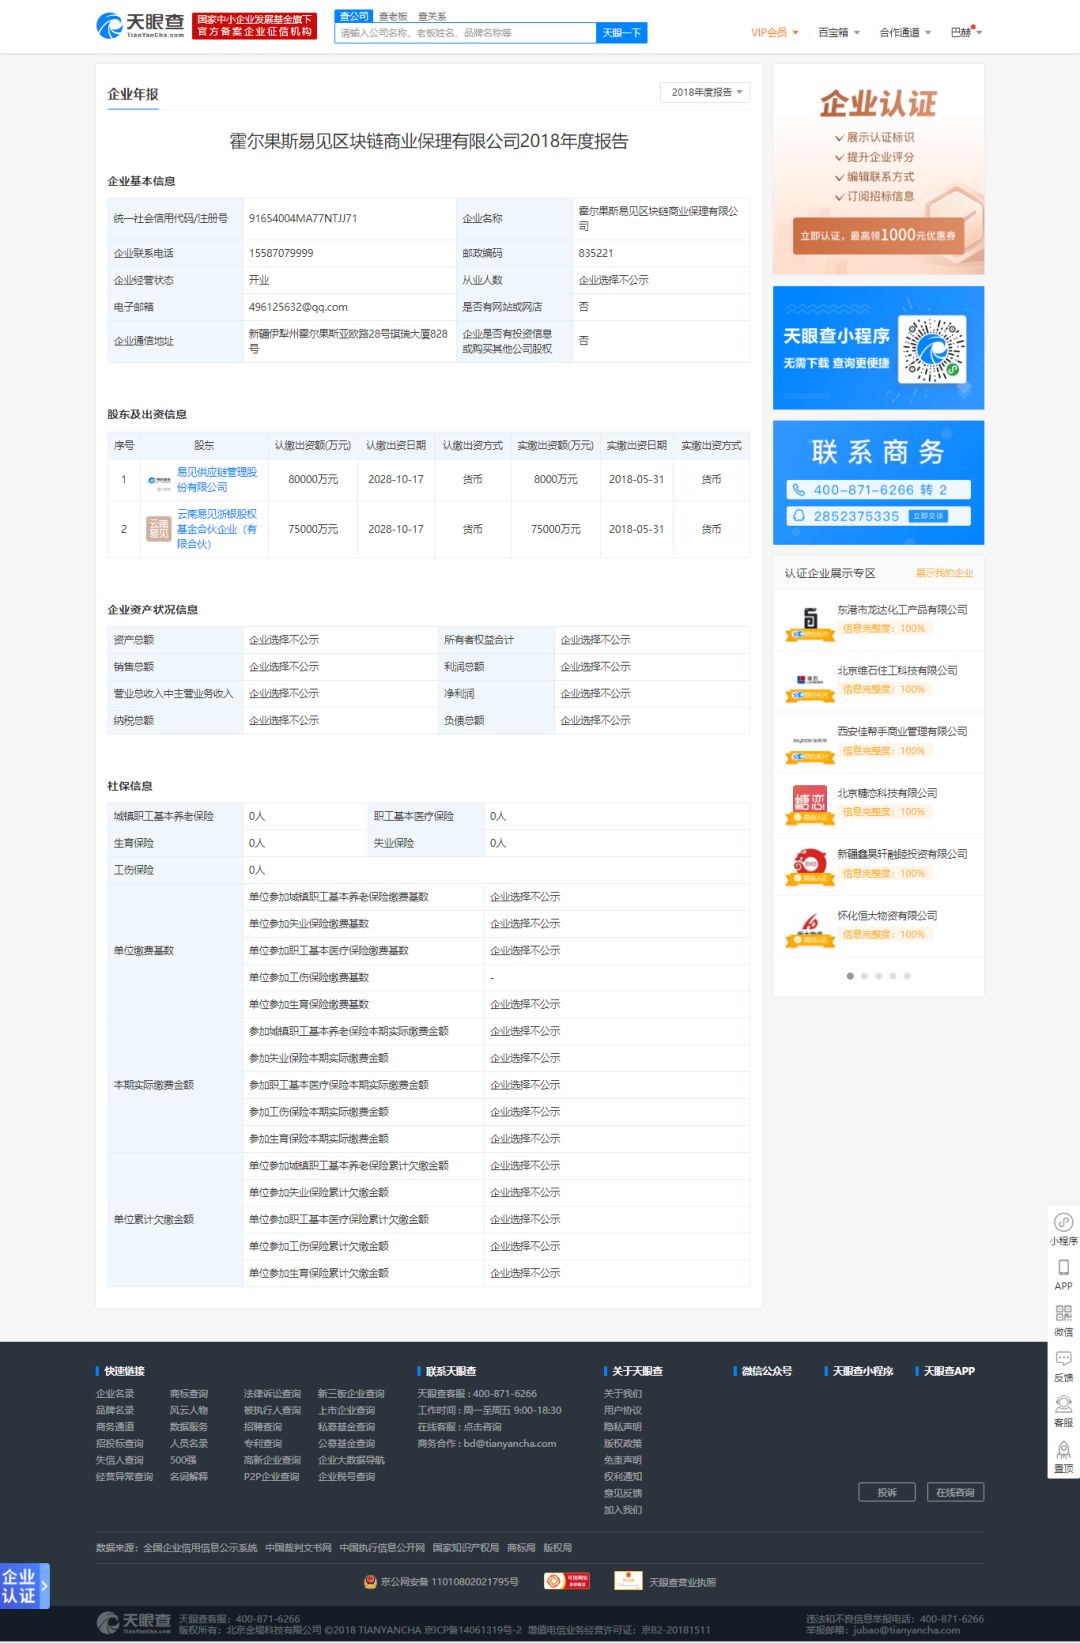This screenshot has height=1643, width=1080.
Task: Click the 云南易见 shareholder logo
Action: pos(159,529)
